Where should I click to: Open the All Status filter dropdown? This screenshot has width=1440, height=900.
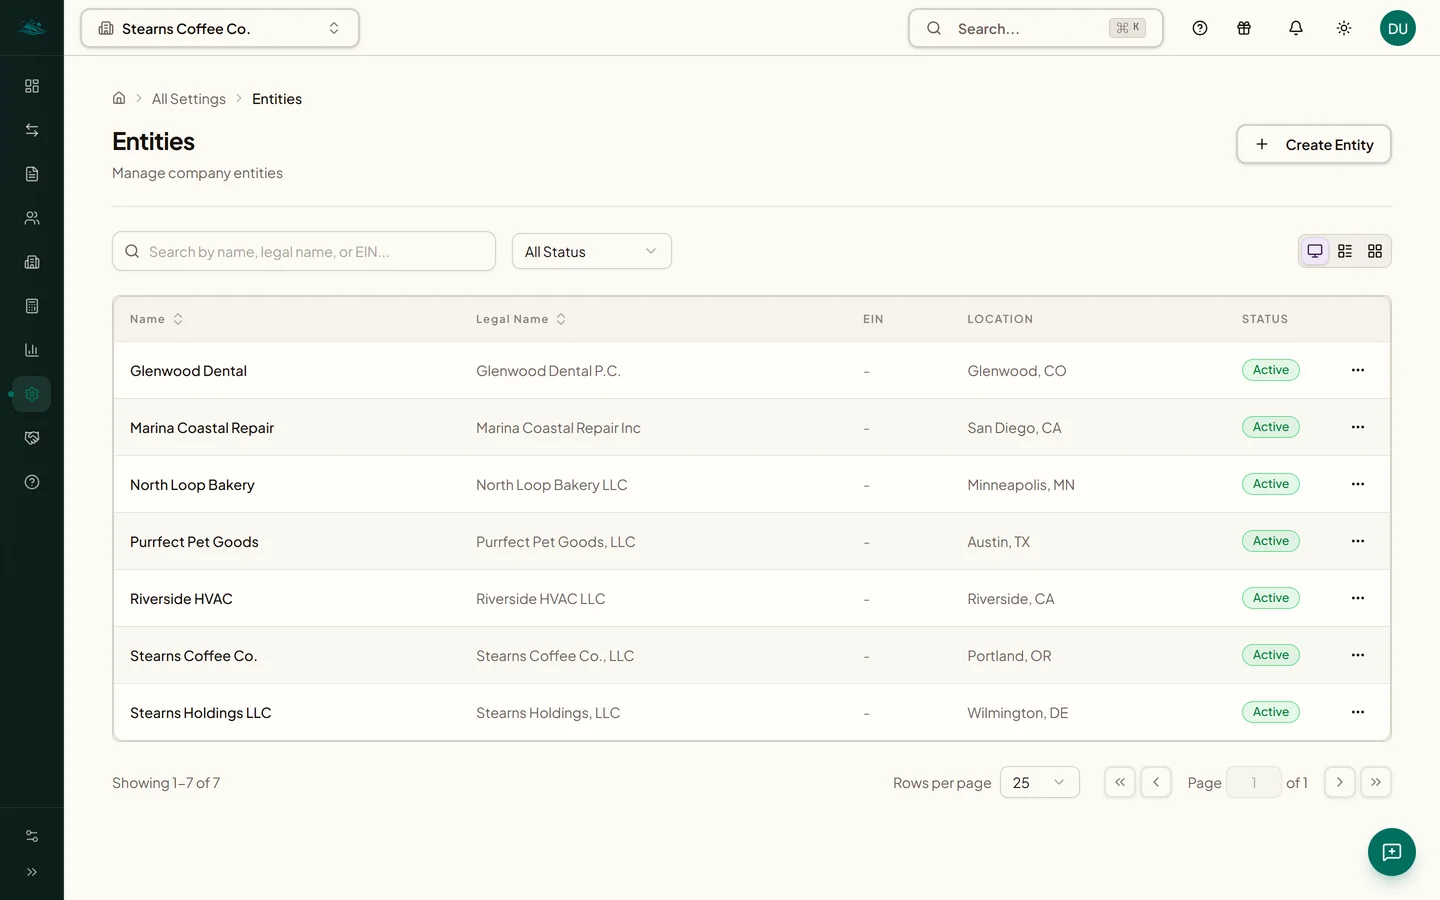[x=592, y=251]
